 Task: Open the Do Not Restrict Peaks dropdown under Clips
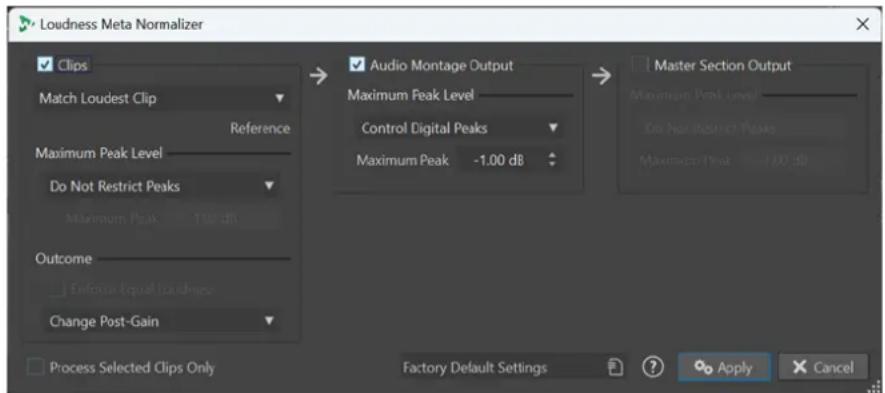(162, 186)
